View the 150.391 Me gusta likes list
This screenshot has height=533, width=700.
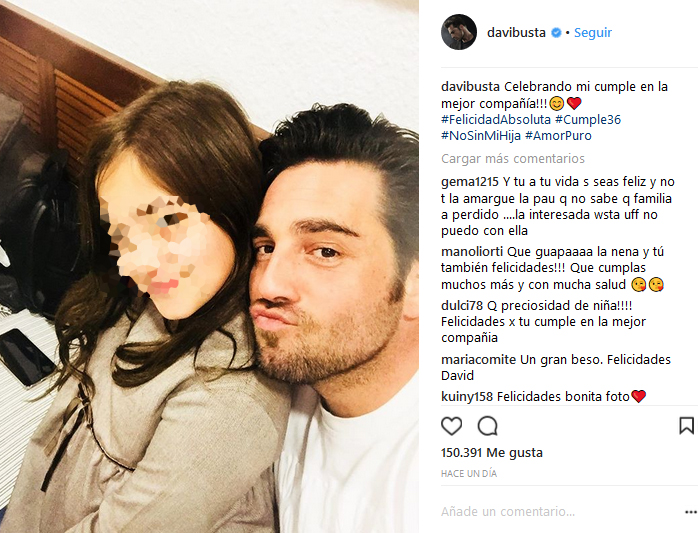tap(492, 453)
